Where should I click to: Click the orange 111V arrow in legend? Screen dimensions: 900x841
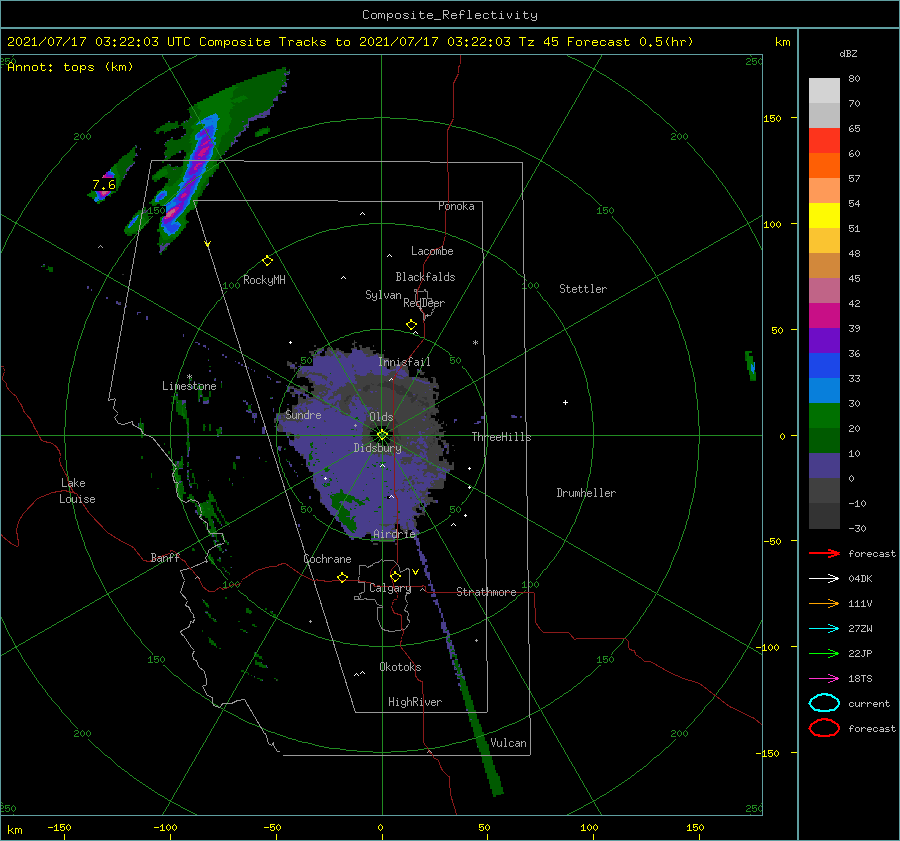[x=824, y=603]
